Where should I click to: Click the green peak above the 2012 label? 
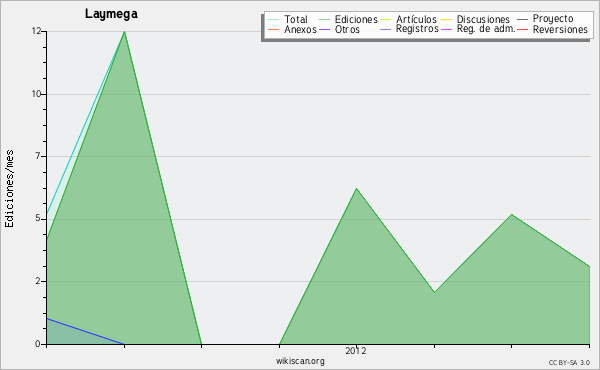pyautogui.click(x=356, y=189)
